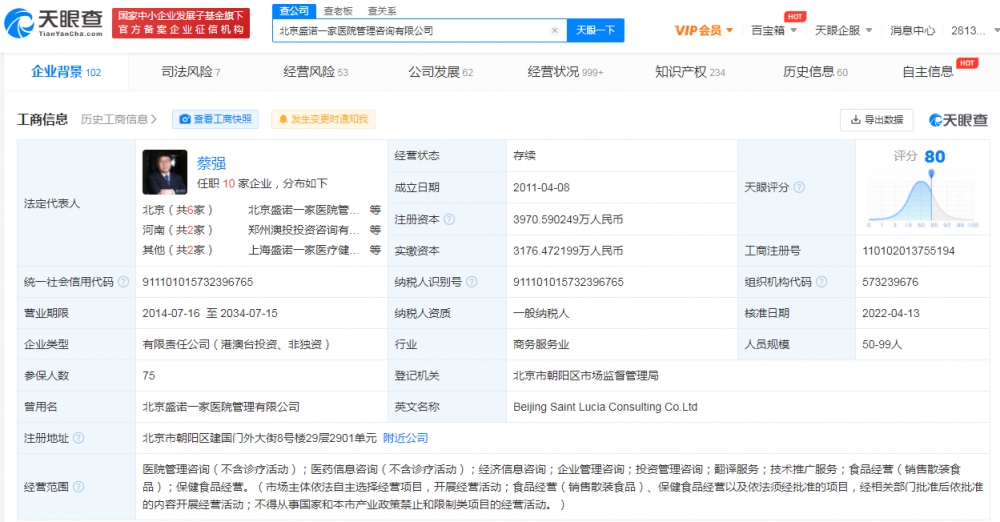Switch to the 查关系 search tab
The height and width of the screenshot is (522, 1000).
tap(382, 11)
